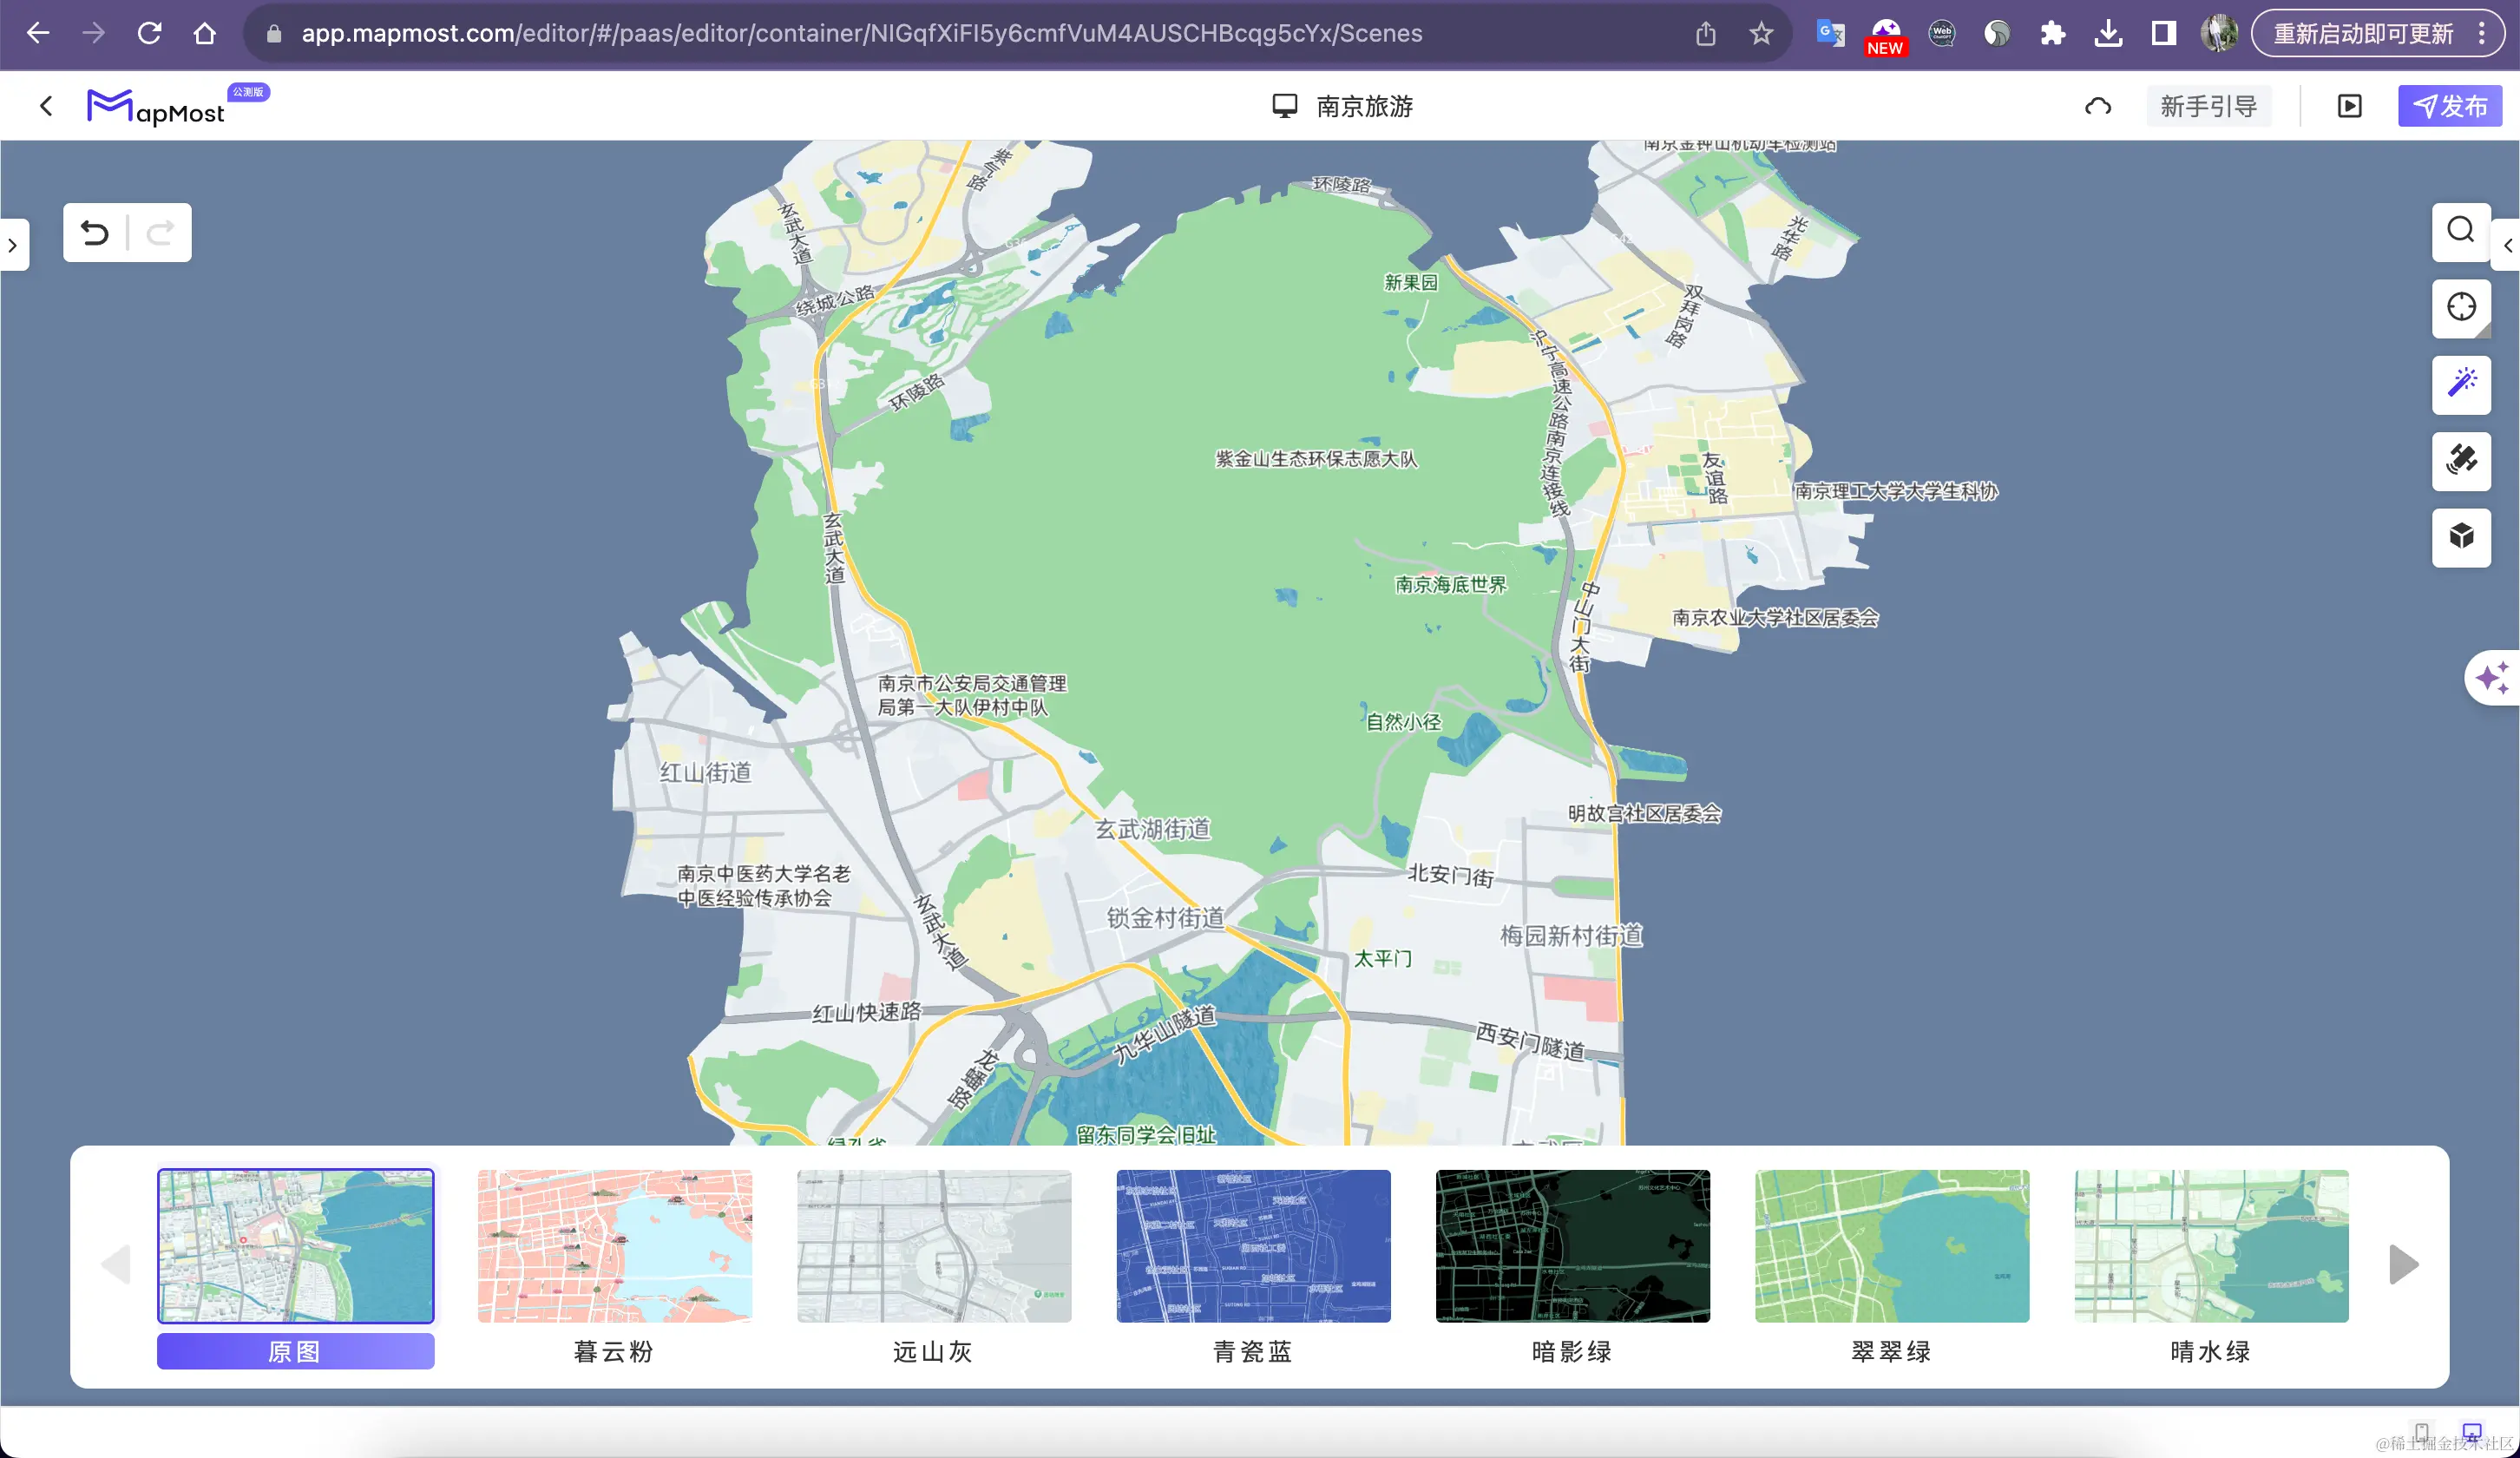Expand the left side panel

click(13, 245)
